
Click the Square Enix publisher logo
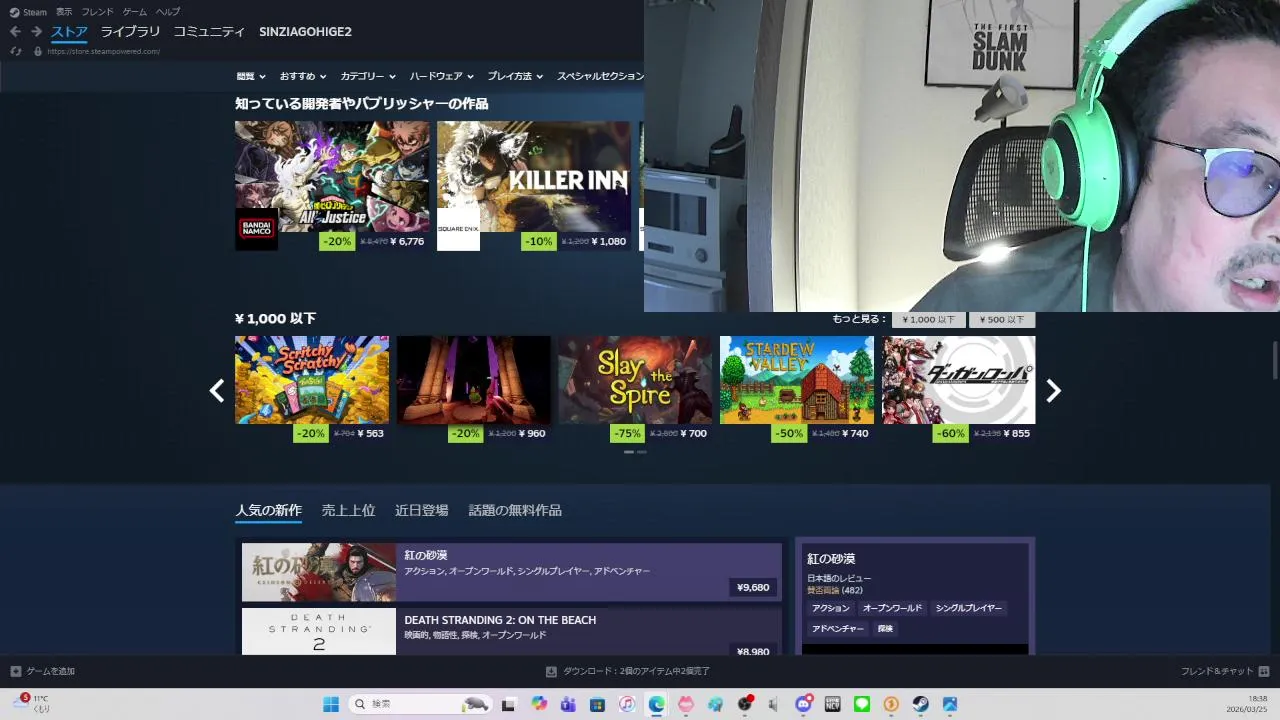coord(458,229)
